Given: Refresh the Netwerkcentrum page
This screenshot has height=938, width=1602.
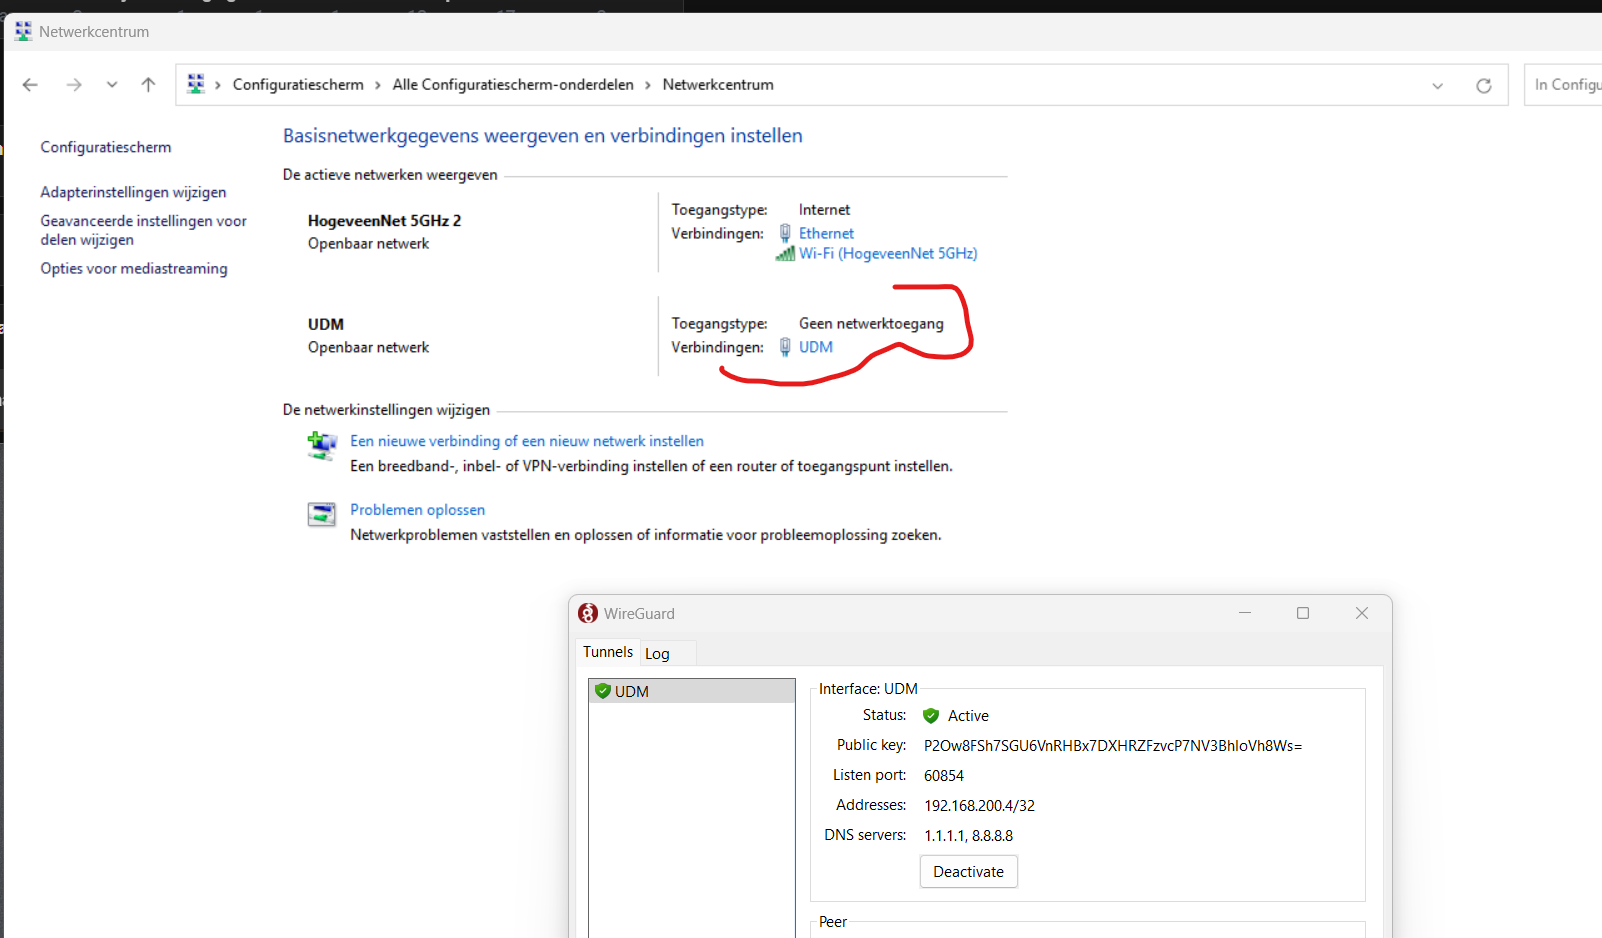Looking at the screenshot, I should [1484, 86].
